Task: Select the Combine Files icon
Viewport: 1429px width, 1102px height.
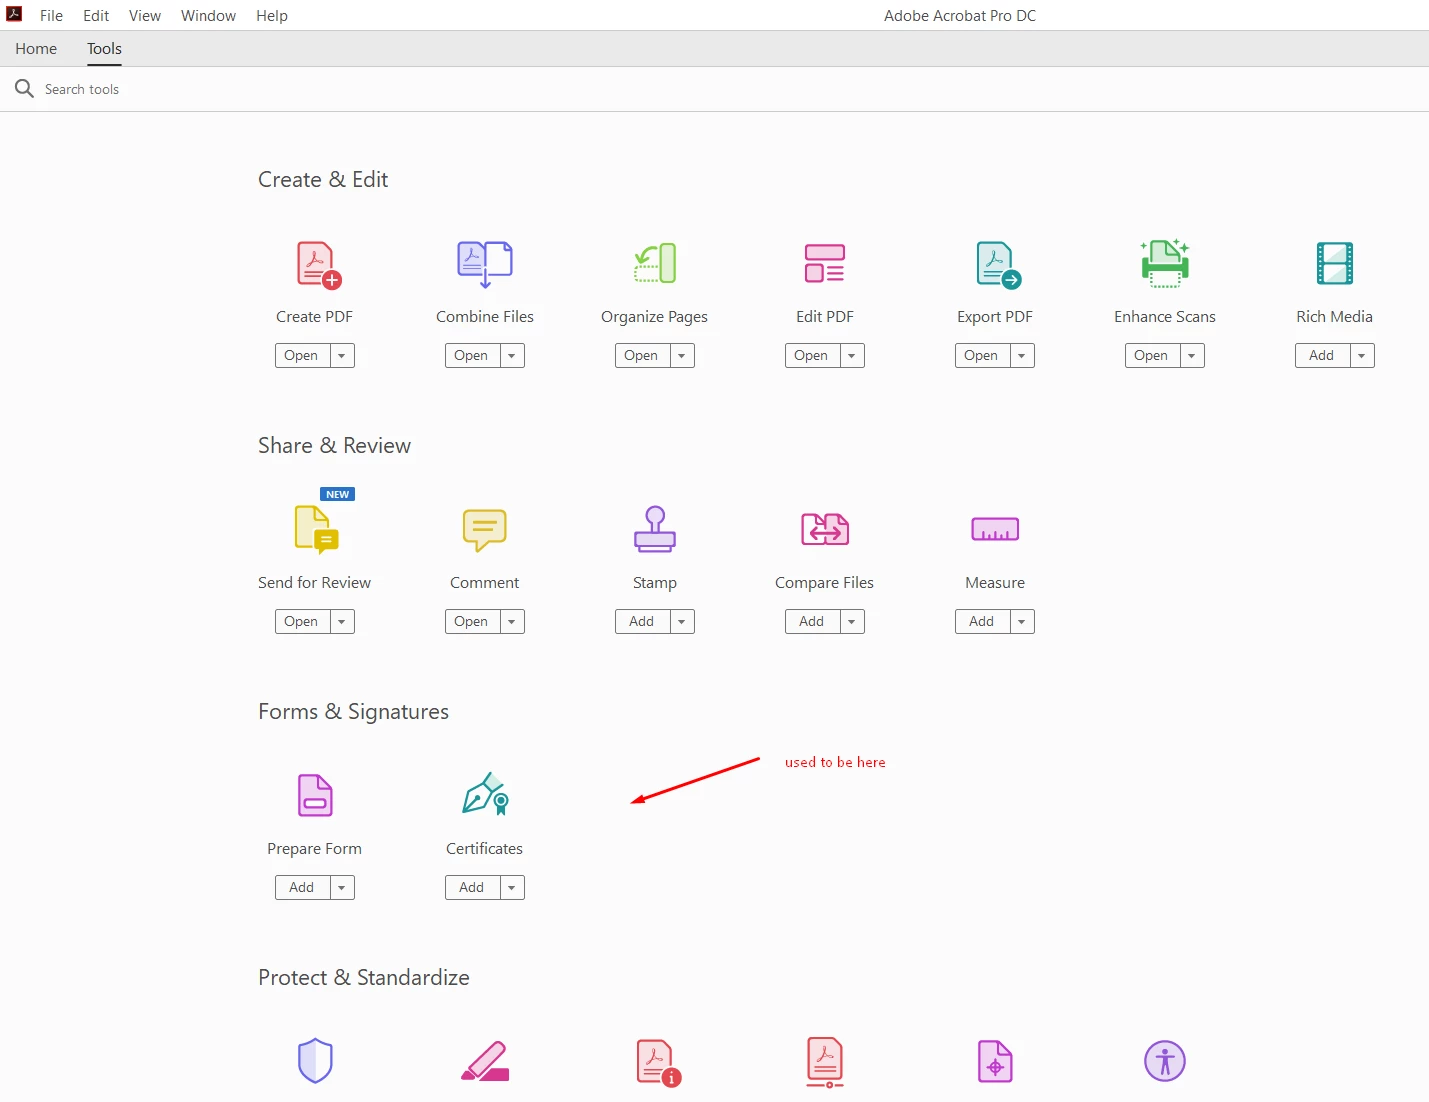Action: (x=485, y=264)
